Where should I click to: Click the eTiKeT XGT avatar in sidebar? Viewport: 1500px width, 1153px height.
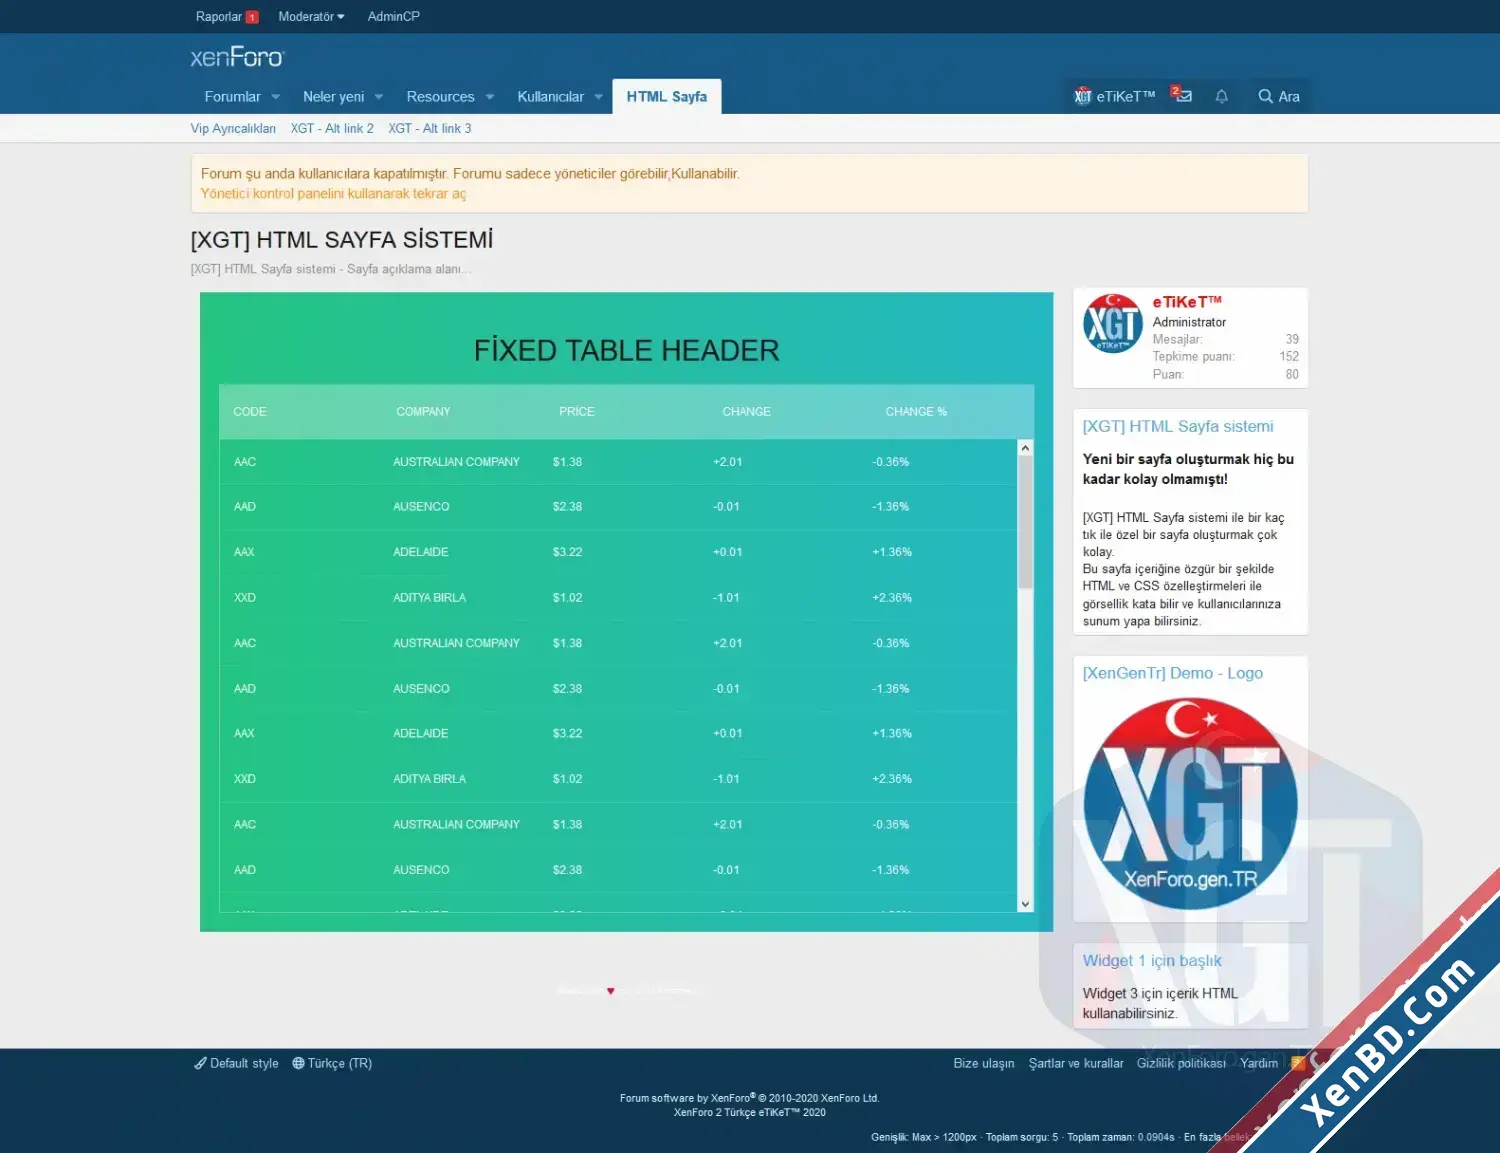1113,323
